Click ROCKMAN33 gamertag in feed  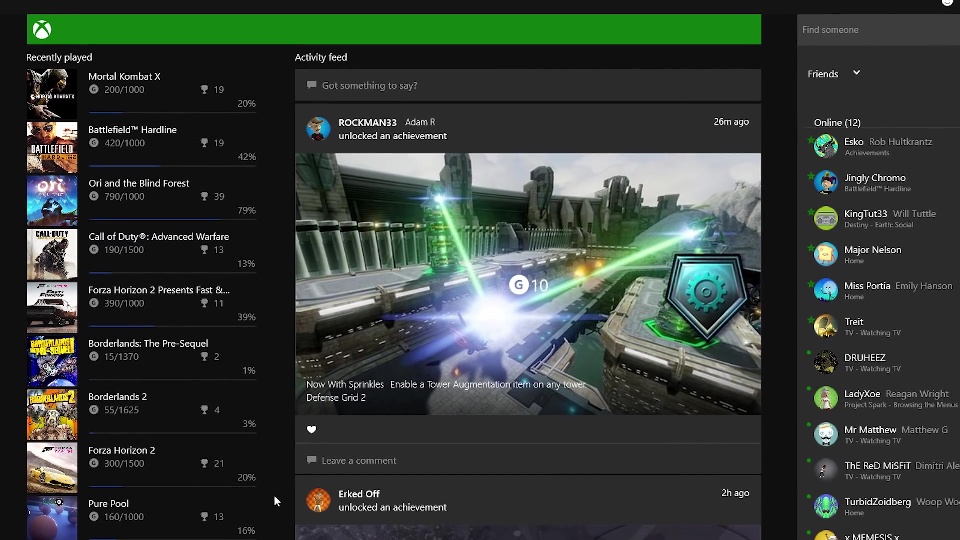(x=367, y=122)
